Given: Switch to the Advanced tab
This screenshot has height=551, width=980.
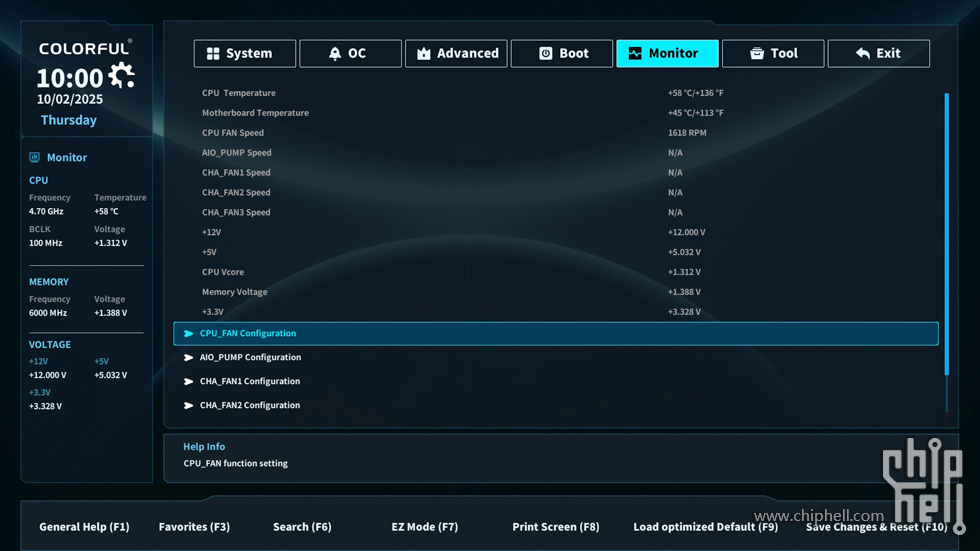Looking at the screenshot, I should (456, 54).
